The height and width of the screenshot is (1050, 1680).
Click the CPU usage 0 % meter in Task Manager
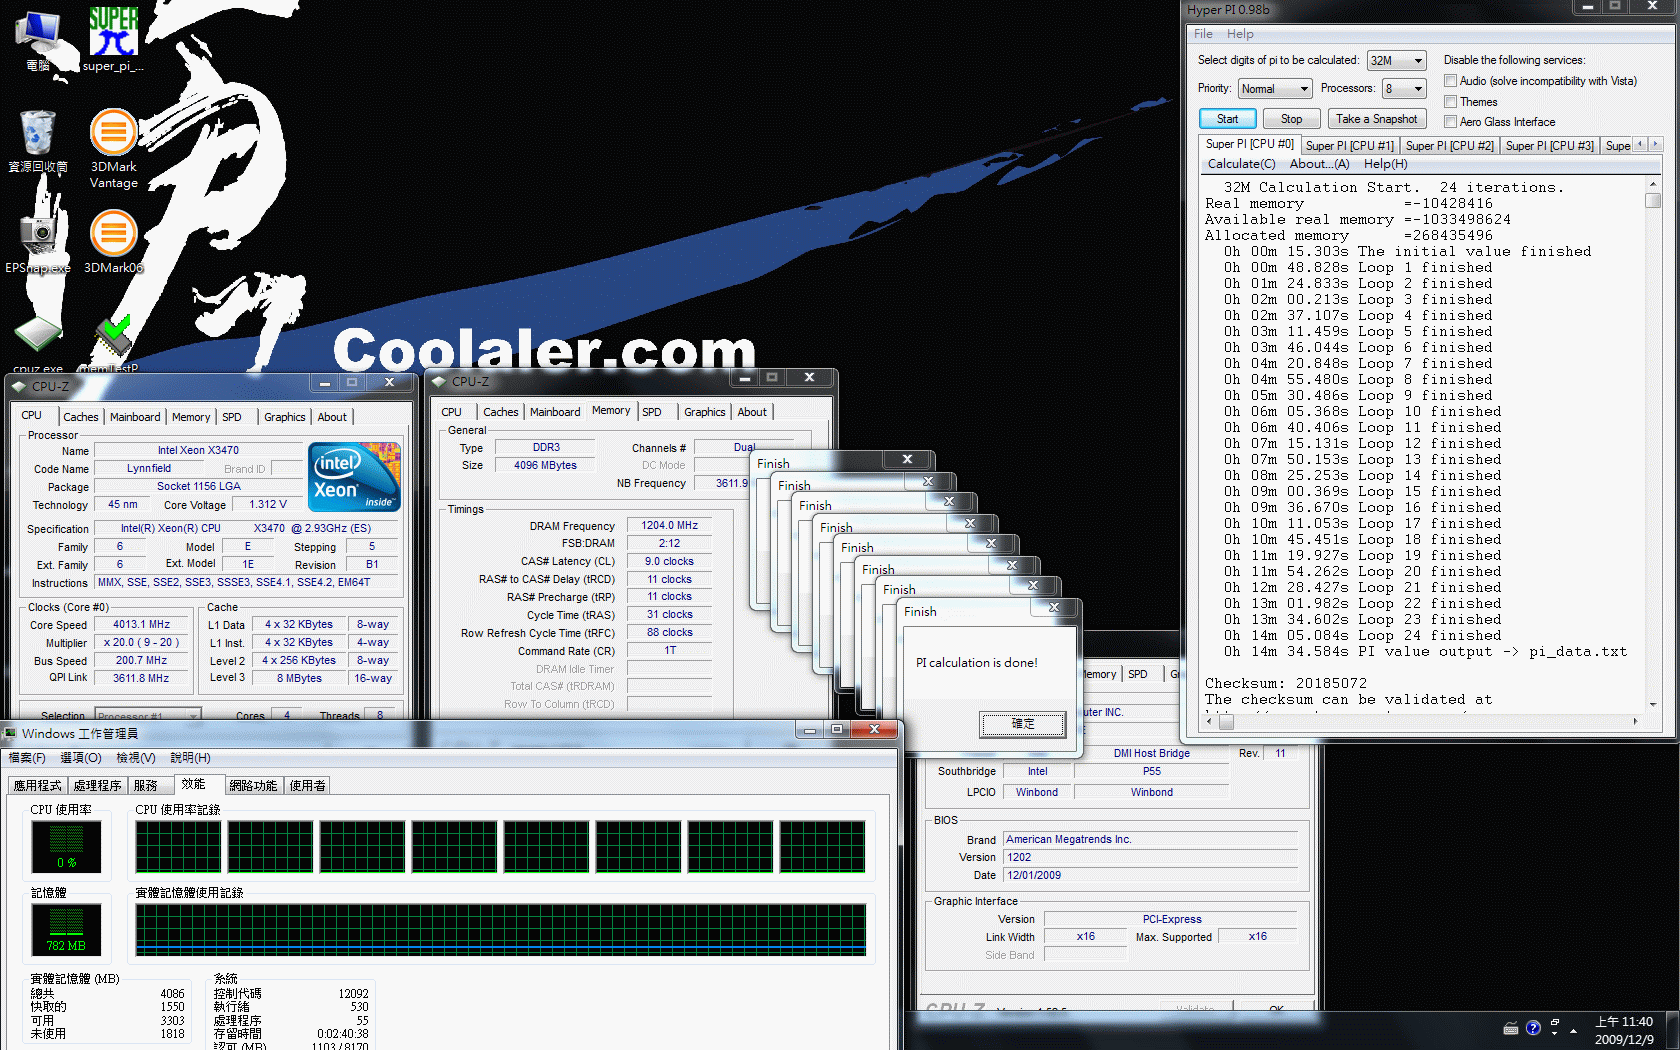pyautogui.click(x=66, y=847)
